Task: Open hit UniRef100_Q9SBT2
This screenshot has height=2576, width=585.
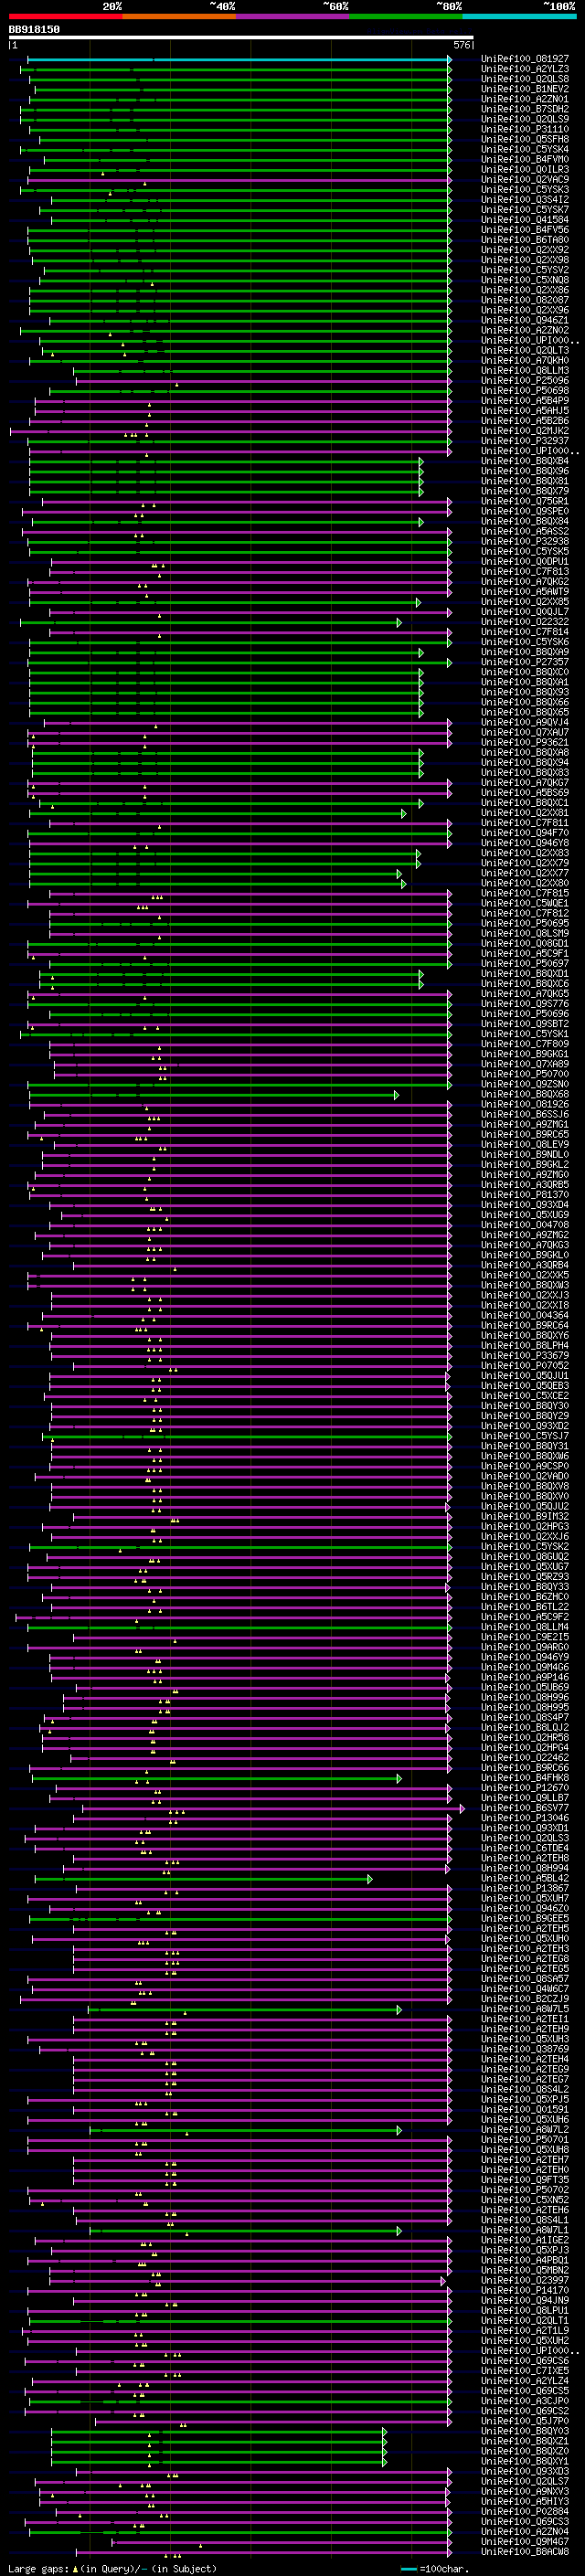Action: click(x=525, y=1024)
